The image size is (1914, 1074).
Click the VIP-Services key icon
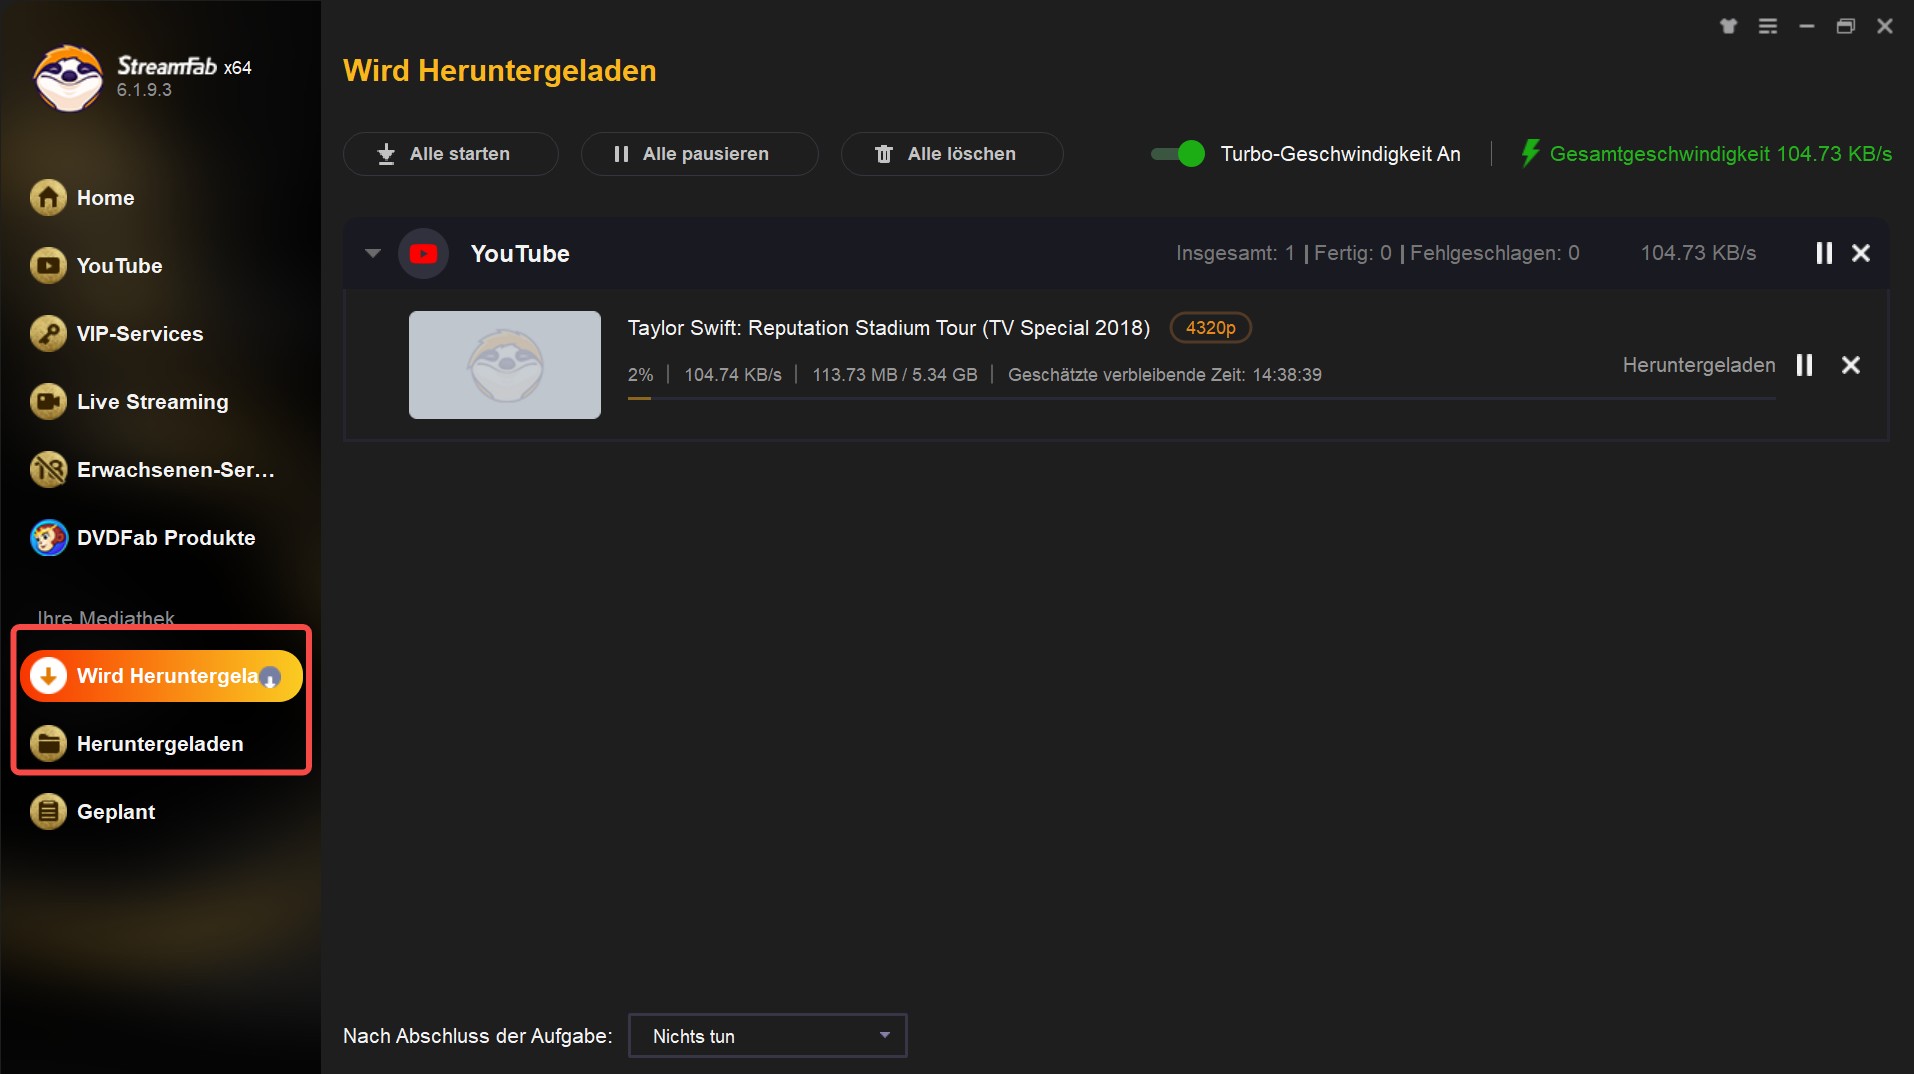coord(48,334)
